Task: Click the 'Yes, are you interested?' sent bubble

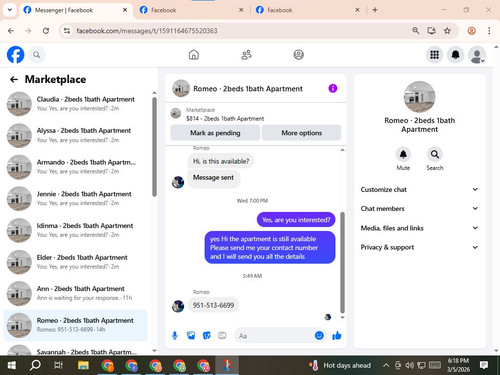Action: (296, 220)
